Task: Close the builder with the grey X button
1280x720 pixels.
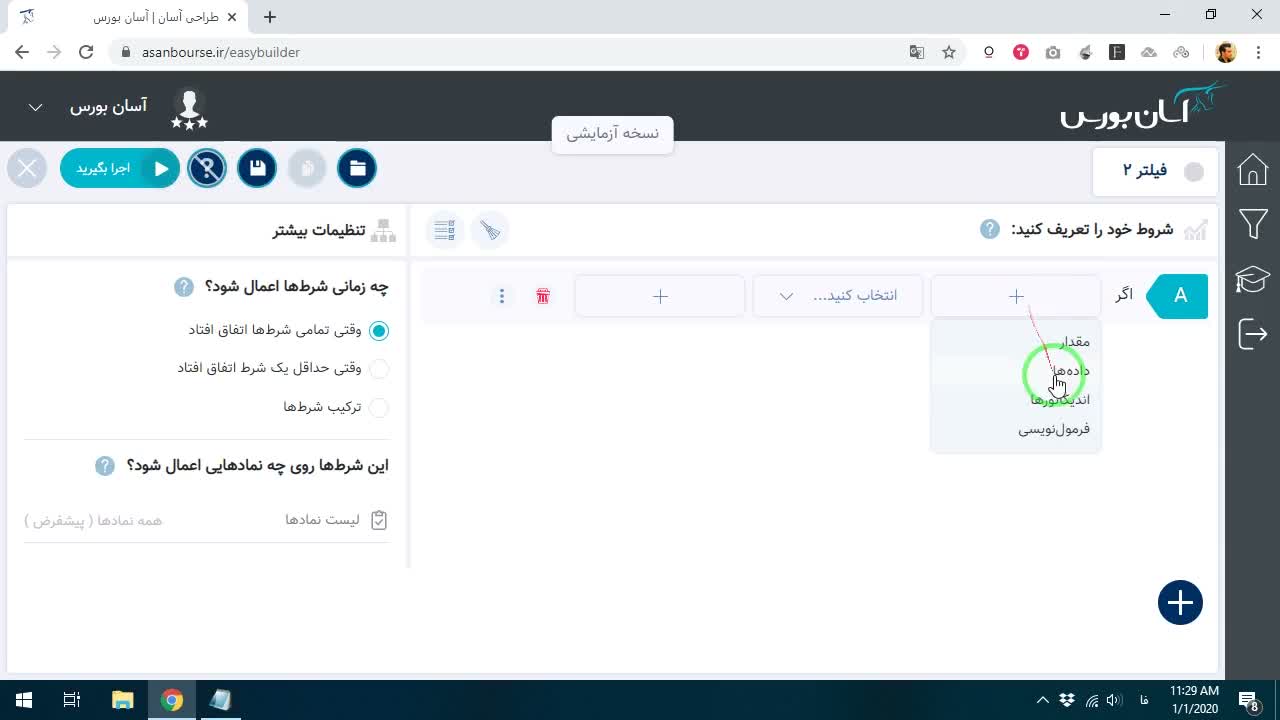Action: [x=27, y=168]
